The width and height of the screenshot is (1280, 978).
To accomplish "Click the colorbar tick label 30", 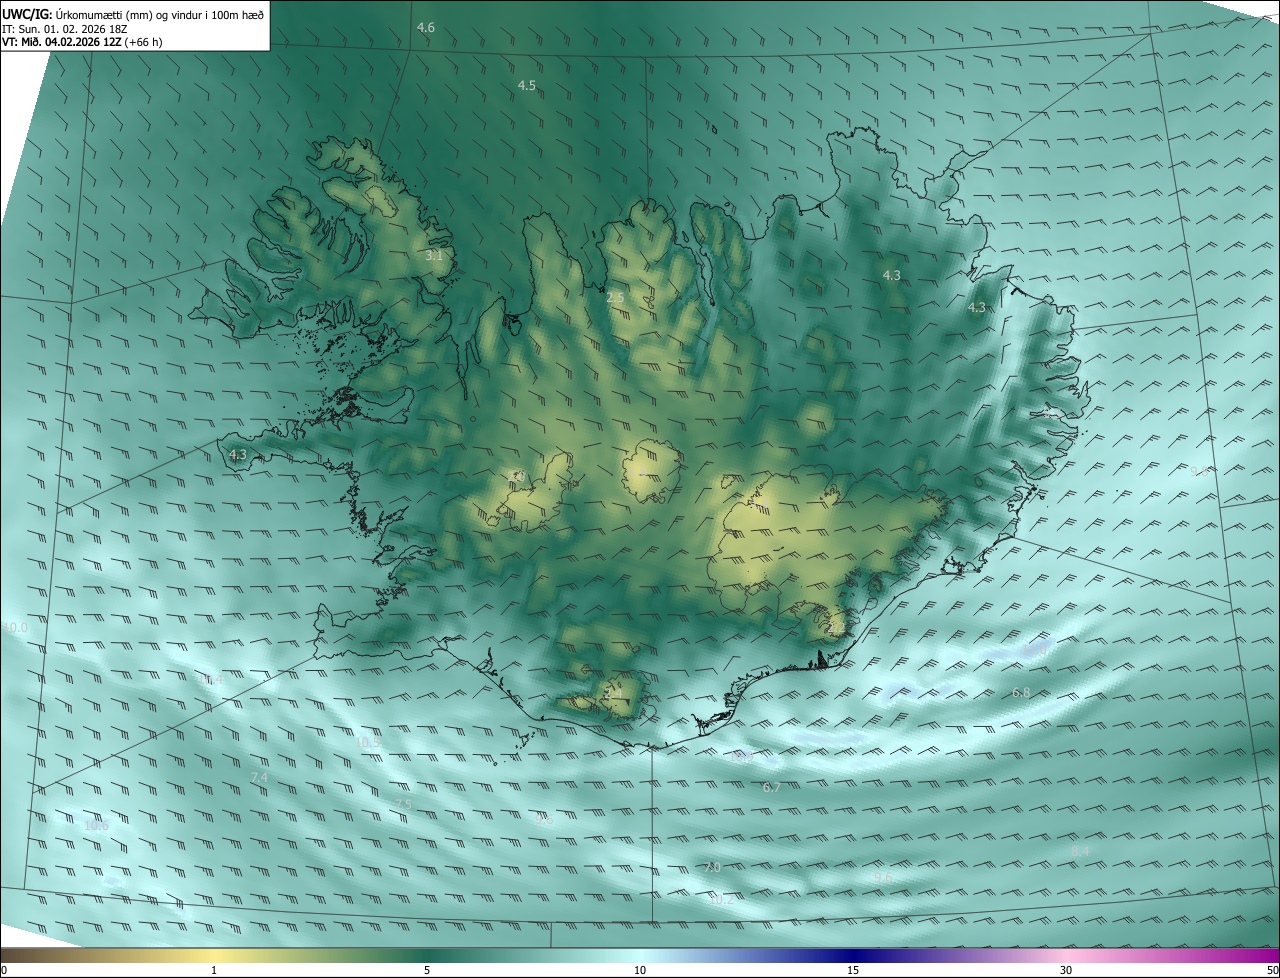I will tap(1066, 970).
